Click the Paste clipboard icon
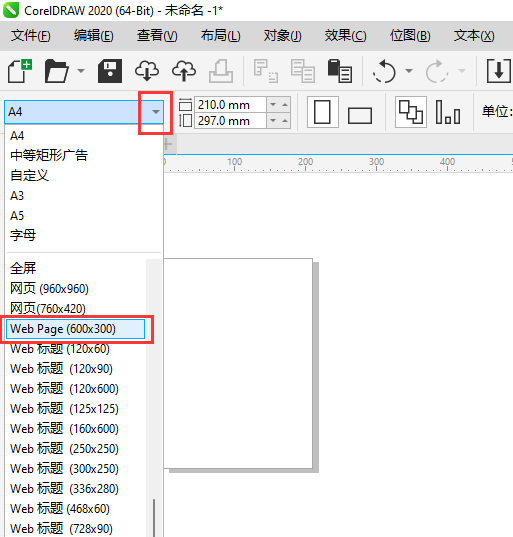Viewport: 513px width, 537px height. (x=340, y=71)
